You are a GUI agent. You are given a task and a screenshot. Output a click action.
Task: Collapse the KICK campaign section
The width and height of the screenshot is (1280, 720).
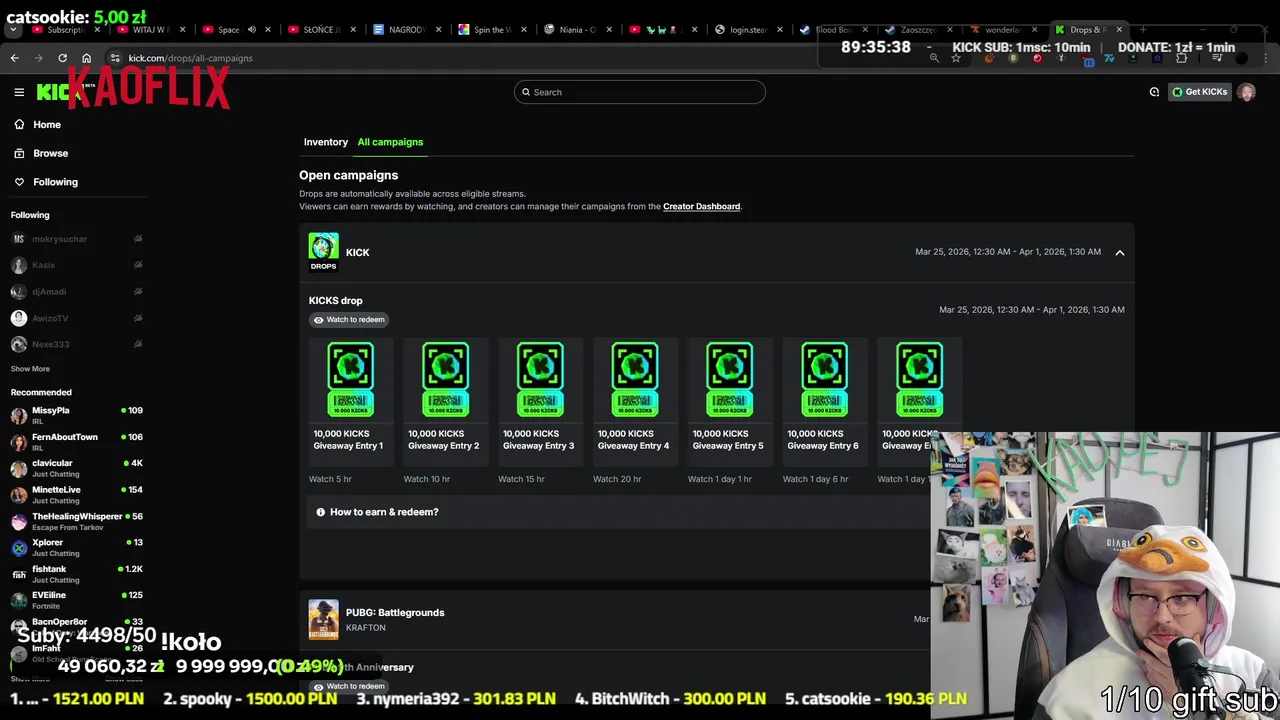(x=1120, y=253)
